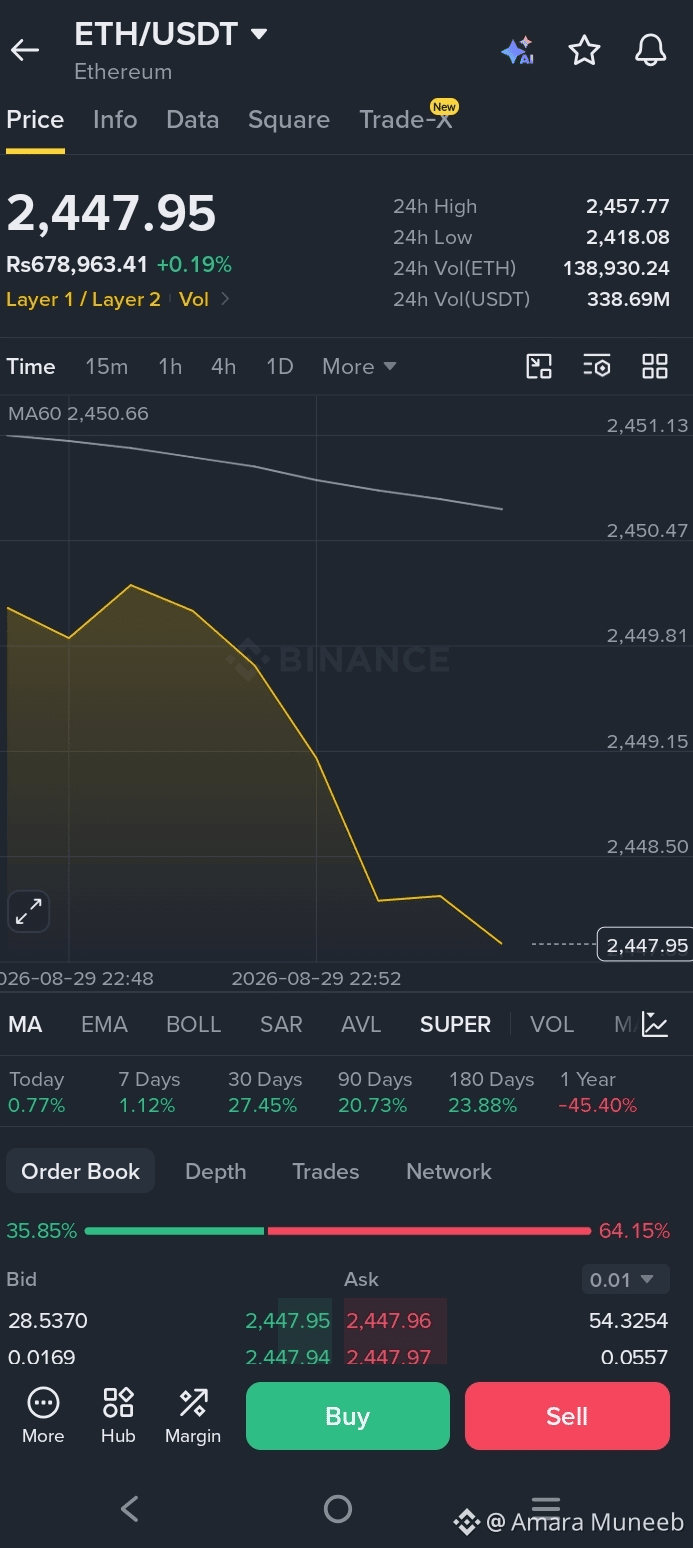Expand the More timeframe dropdown

pyautogui.click(x=359, y=366)
